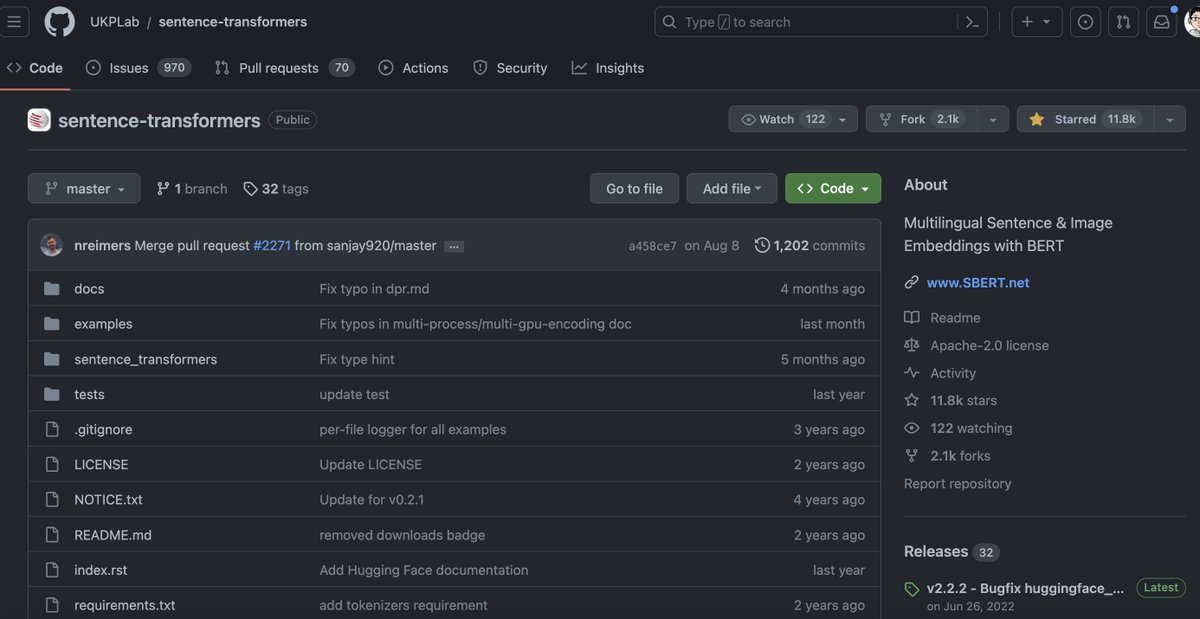Open the sentence_transformers folder
The height and width of the screenshot is (619, 1200).
(145, 359)
